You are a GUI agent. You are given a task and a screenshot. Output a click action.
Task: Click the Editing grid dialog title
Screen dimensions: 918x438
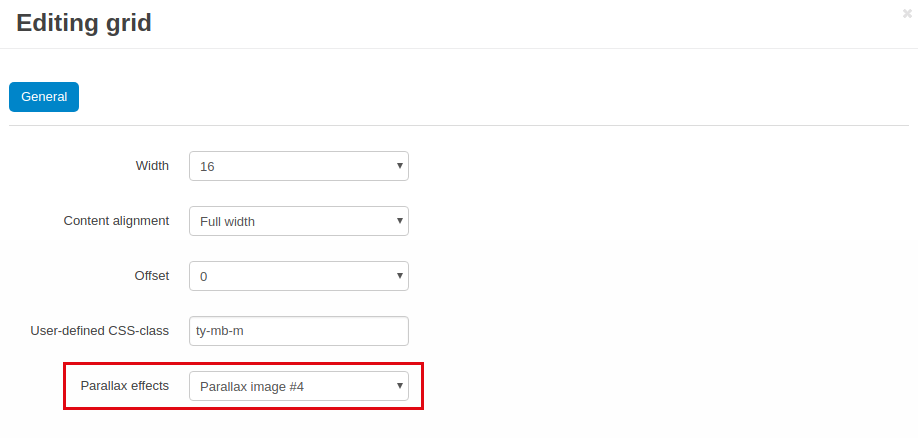point(84,23)
